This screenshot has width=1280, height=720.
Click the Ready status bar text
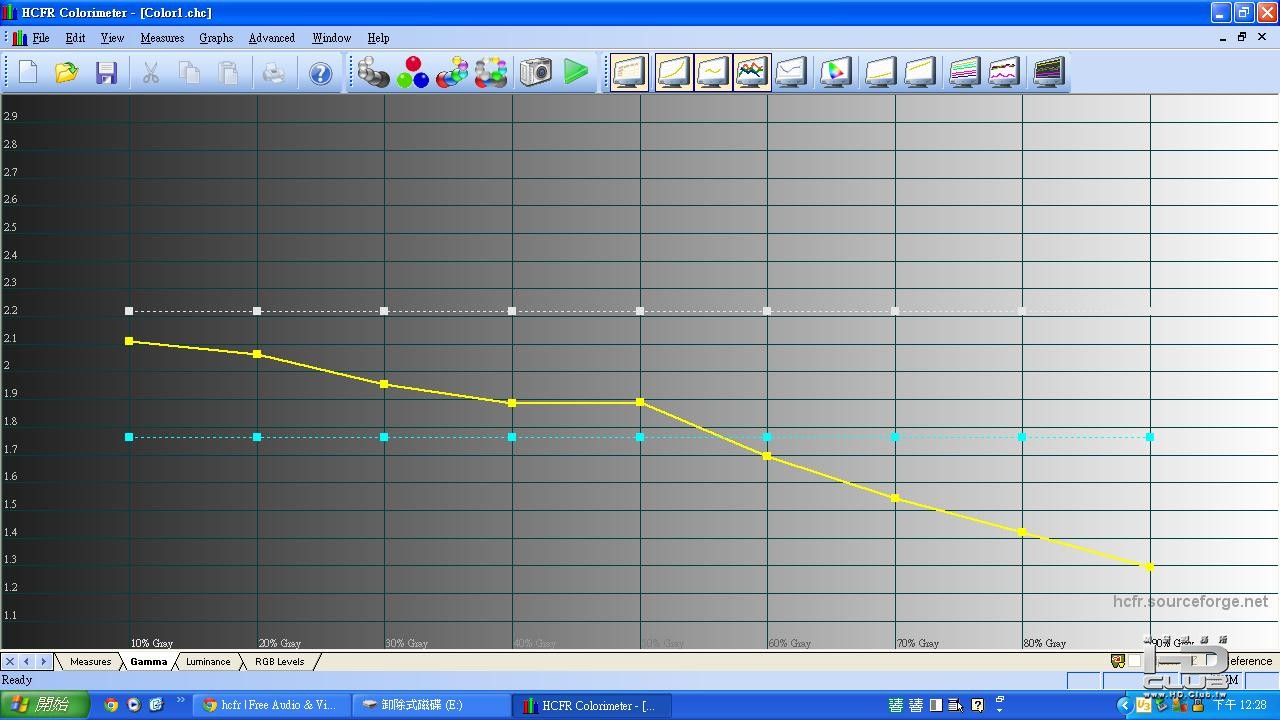pos(17,680)
